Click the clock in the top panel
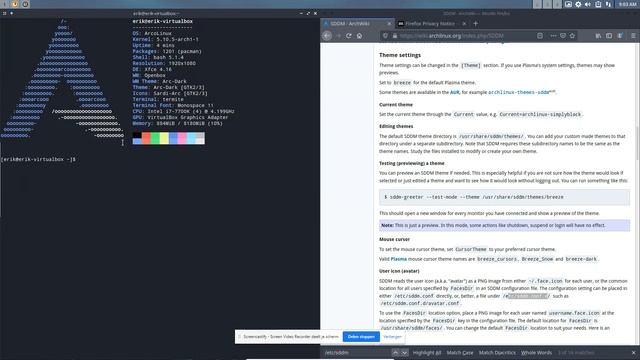This screenshot has width=640, height=360. tap(627, 4)
